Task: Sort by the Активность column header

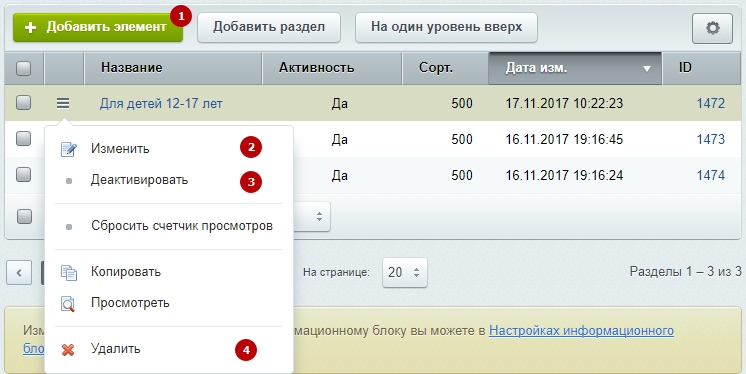Action: pos(332,68)
